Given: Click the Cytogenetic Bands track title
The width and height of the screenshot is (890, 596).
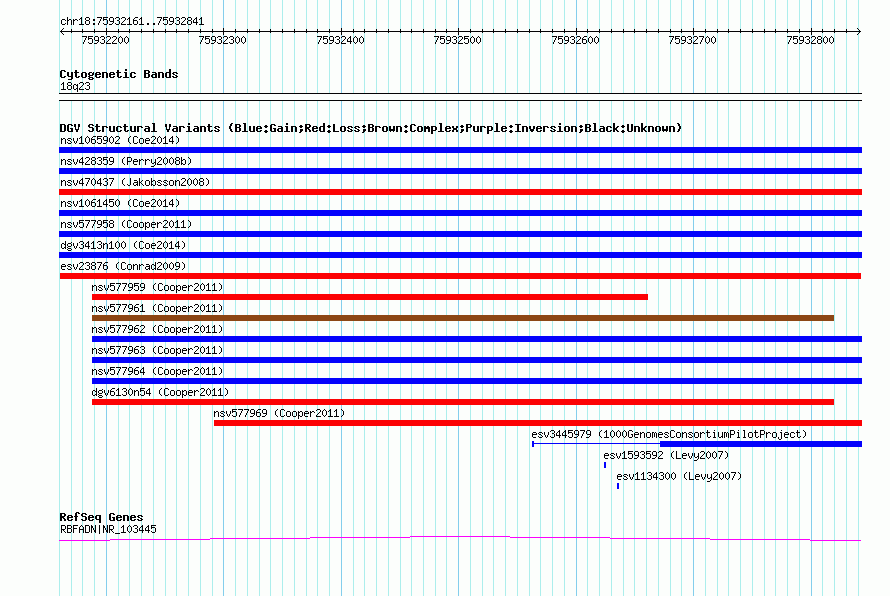Looking at the screenshot, I should tap(119, 74).
